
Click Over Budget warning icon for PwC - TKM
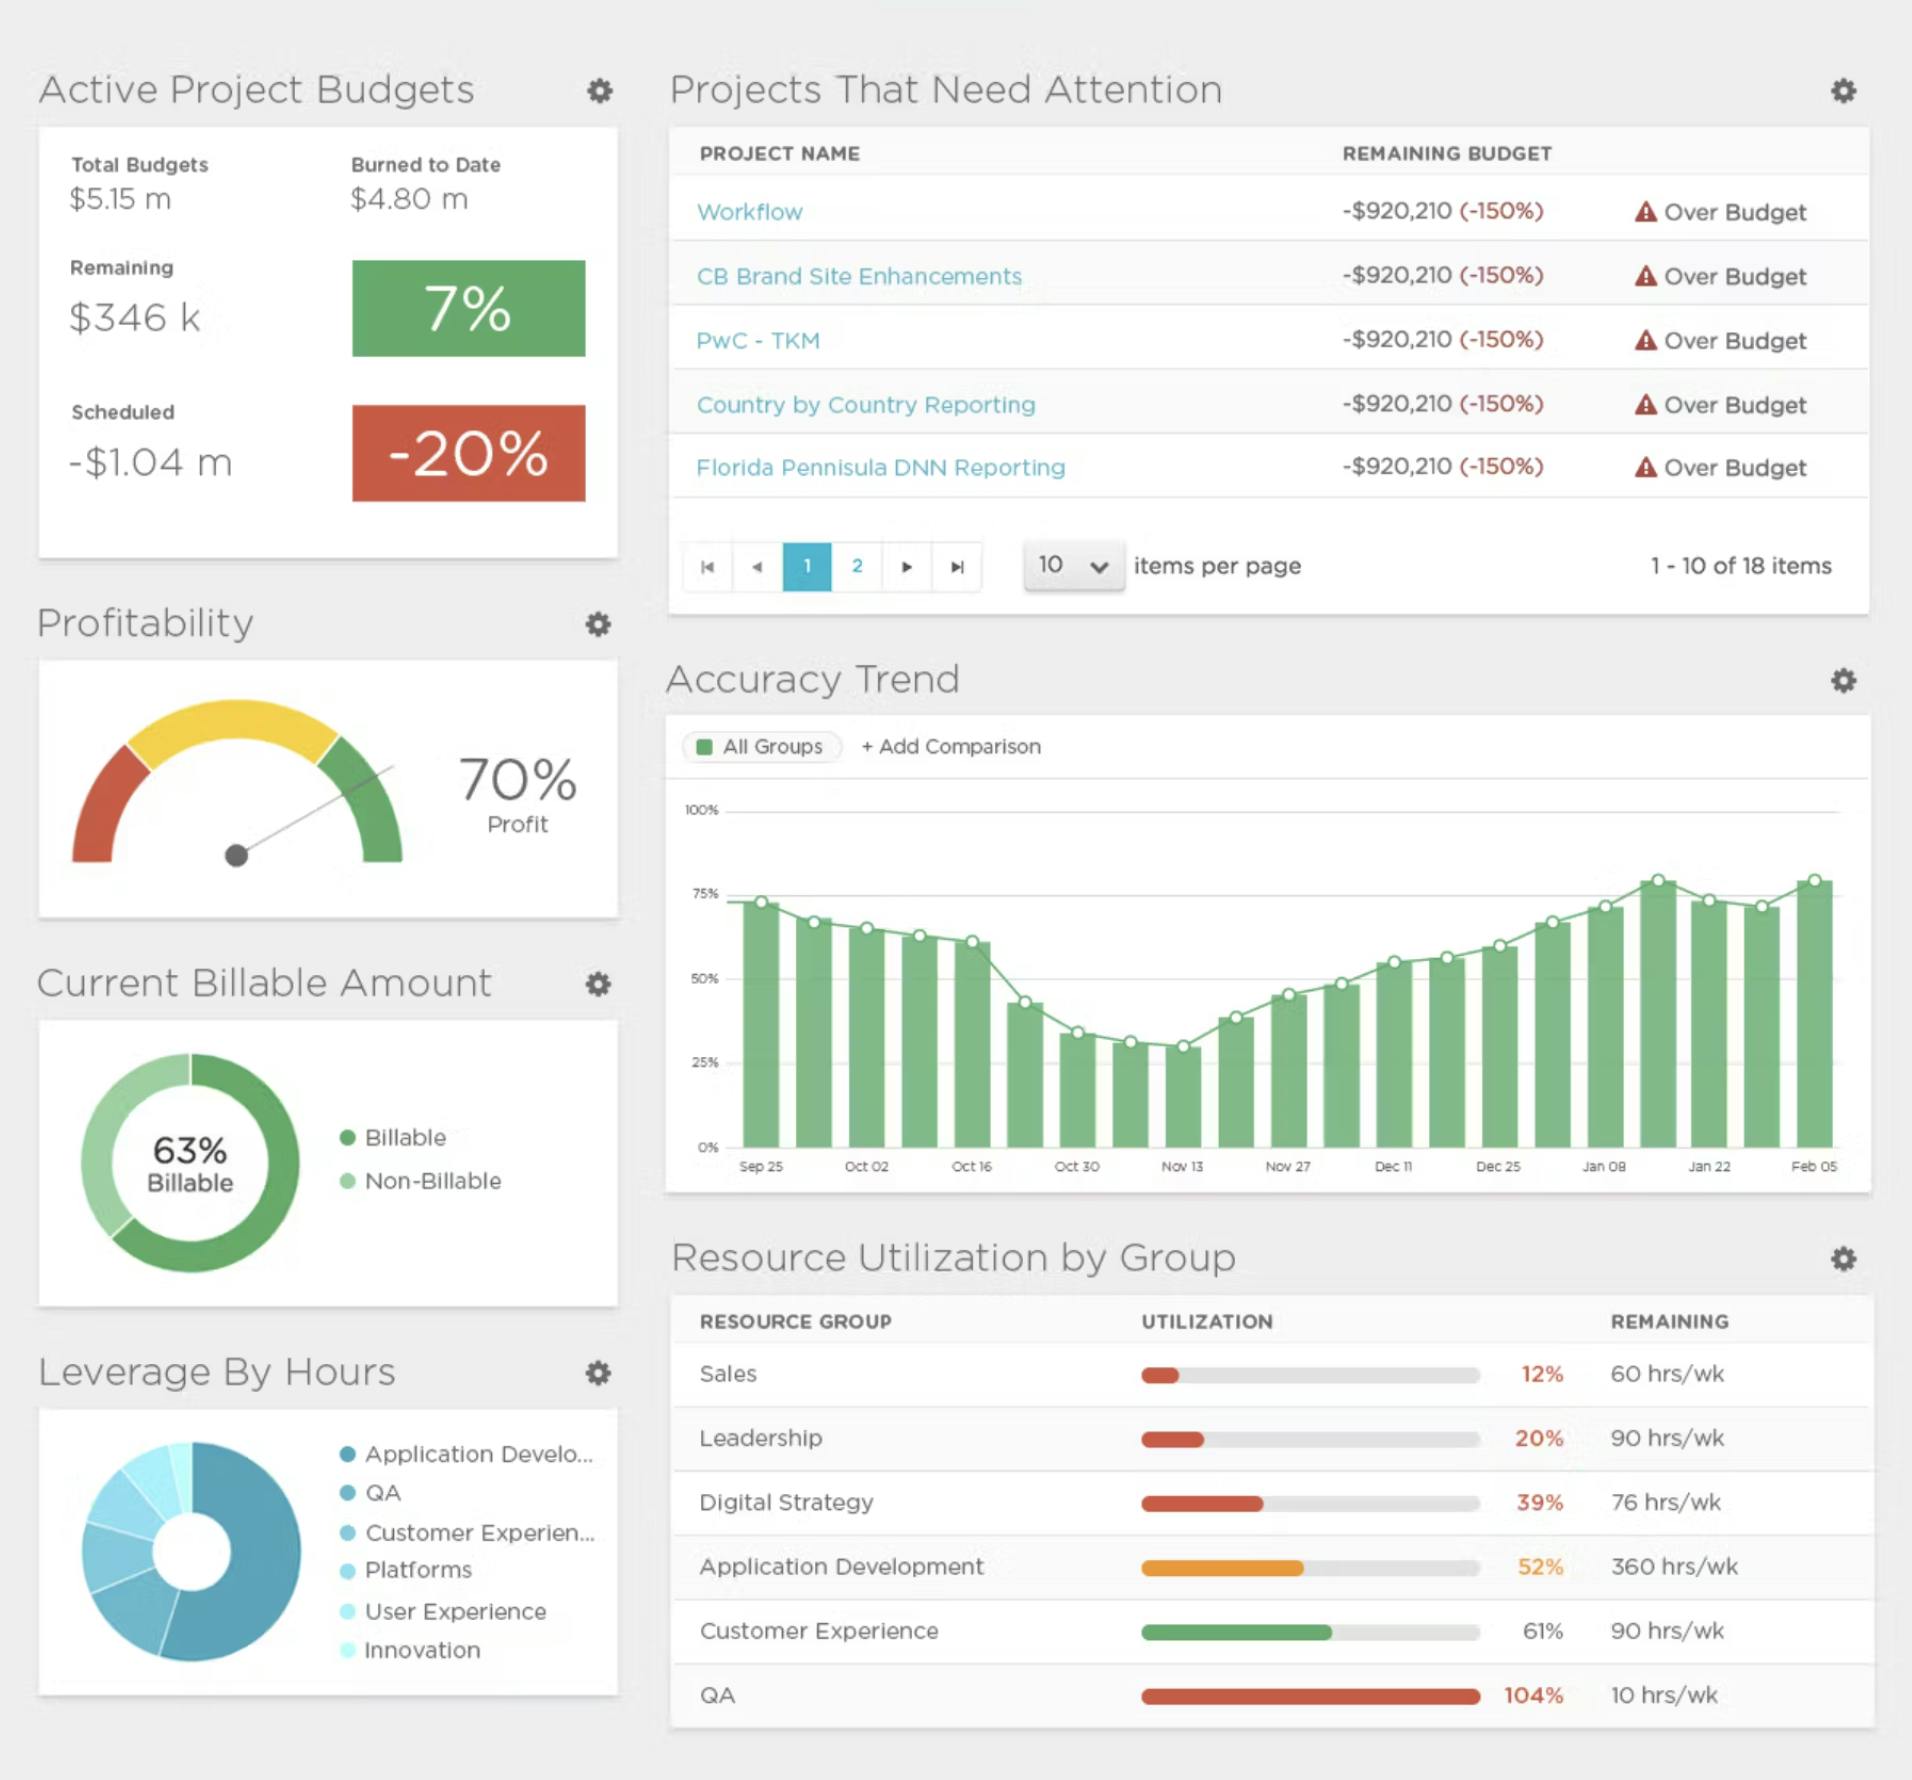(1645, 340)
